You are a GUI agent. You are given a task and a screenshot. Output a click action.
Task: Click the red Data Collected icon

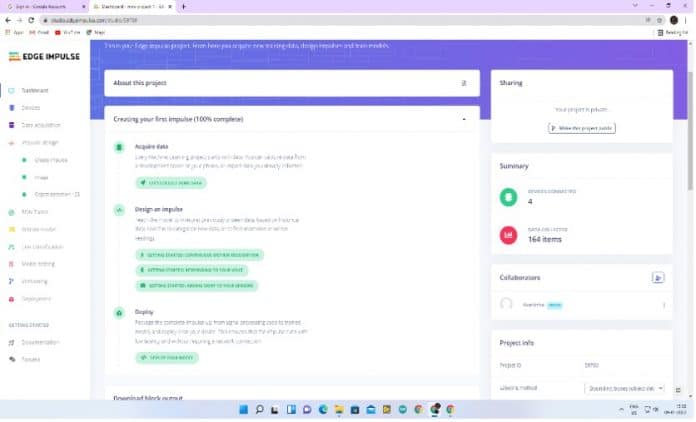pyautogui.click(x=508, y=234)
